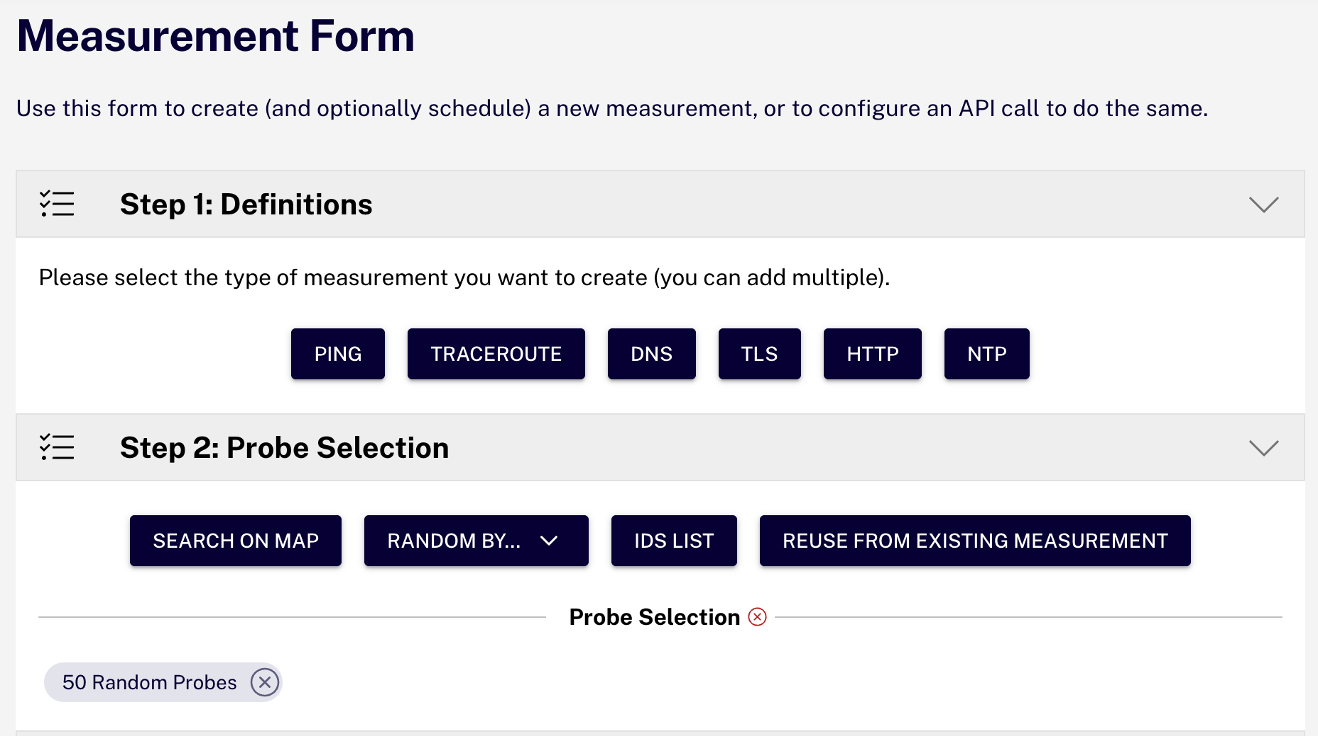This screenshot has height=736, width=1318.
Task: Click the Step 2 Probe Selection checklist icon
Action: (57, 447)
